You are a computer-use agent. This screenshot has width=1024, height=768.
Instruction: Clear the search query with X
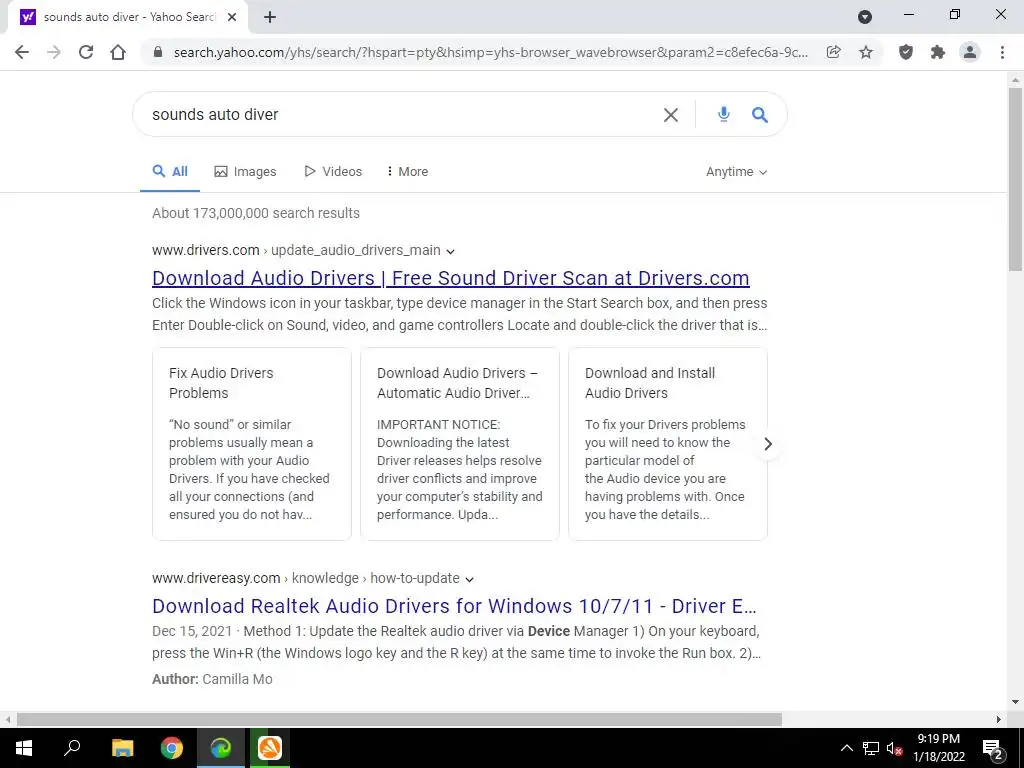(x=671, y=115)
